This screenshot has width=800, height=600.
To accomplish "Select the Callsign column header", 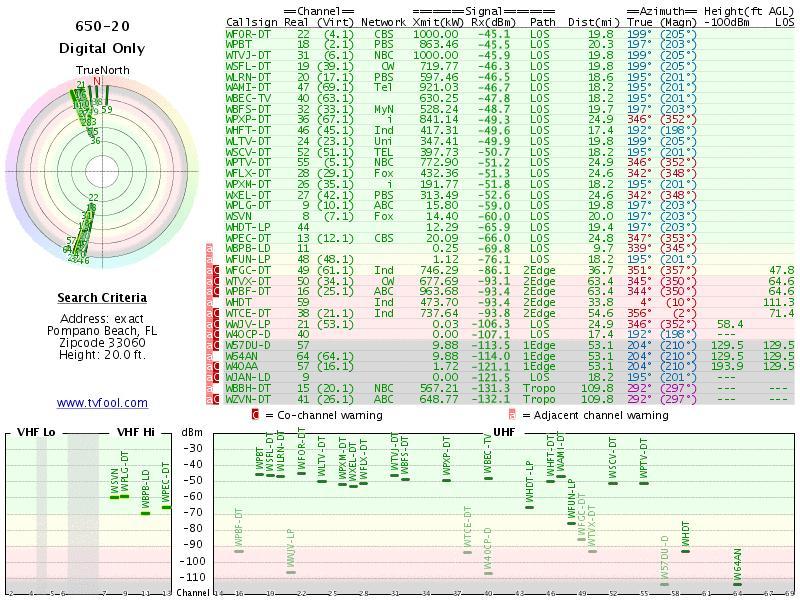I will tap(252, 22).
